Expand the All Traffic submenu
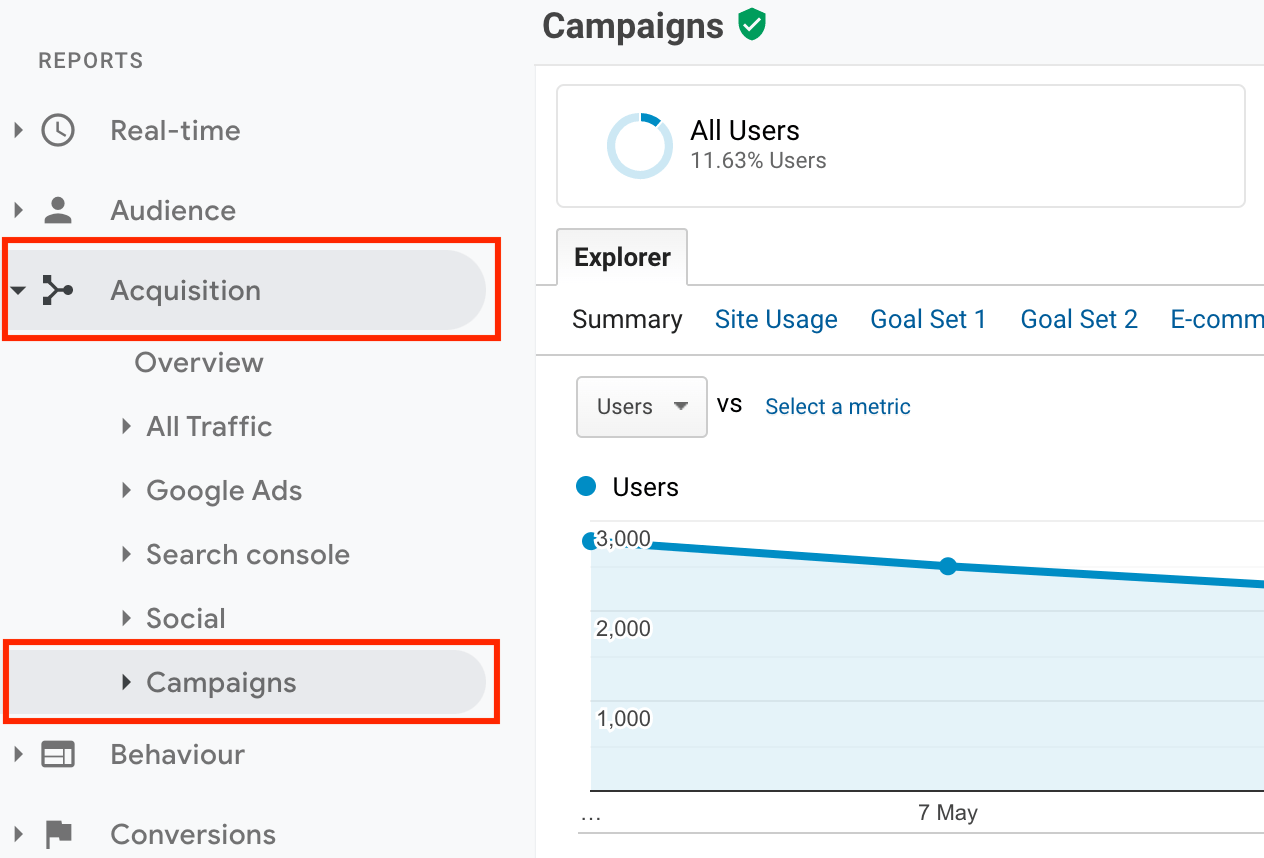This screenshot has width=1264, height=858. coord(126,426)
